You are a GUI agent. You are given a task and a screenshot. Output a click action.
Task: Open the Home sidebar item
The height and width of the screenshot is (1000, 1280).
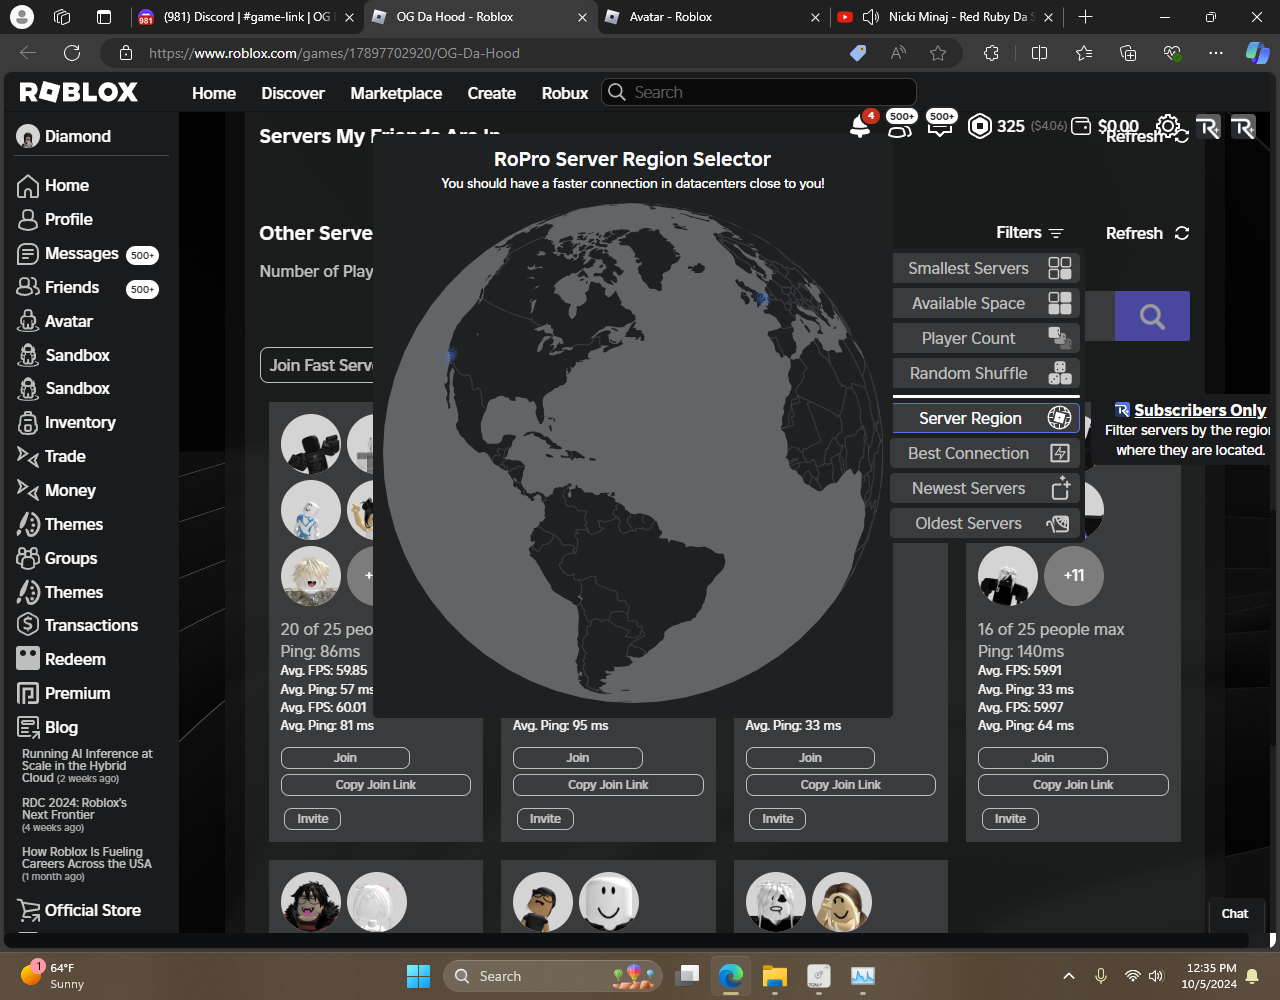tap(54, 185)
